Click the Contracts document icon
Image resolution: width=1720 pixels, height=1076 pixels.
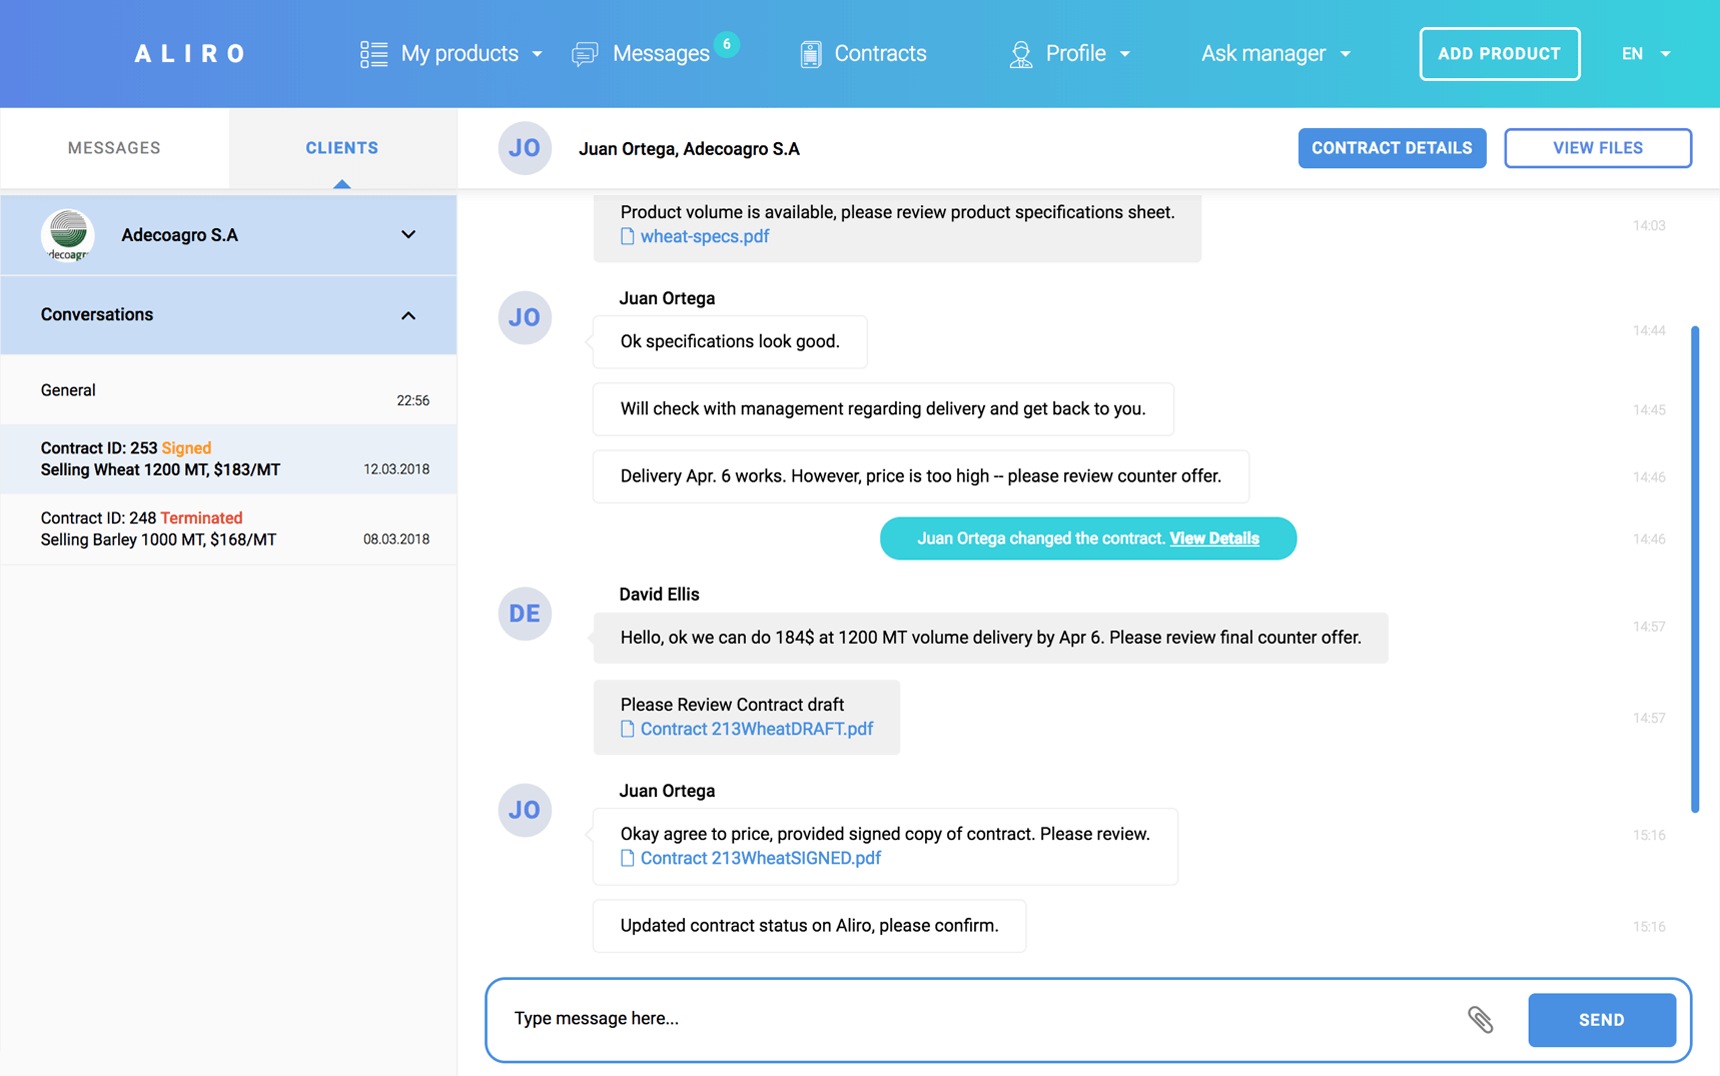tap(811, 54)
